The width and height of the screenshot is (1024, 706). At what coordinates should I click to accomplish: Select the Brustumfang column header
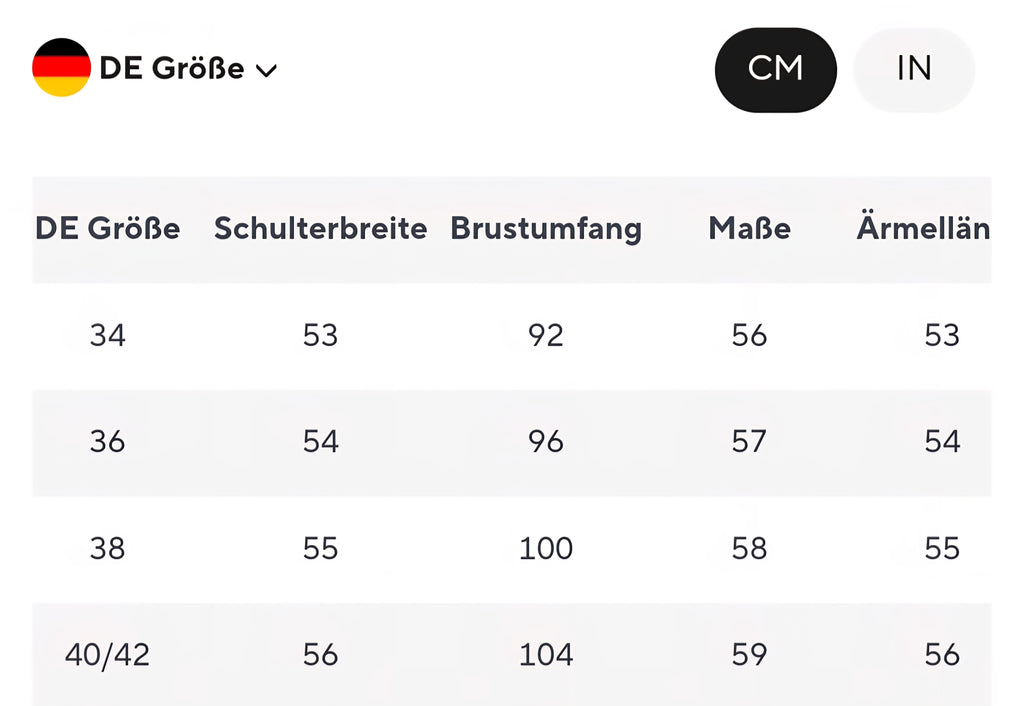click(x=546, y=230)
